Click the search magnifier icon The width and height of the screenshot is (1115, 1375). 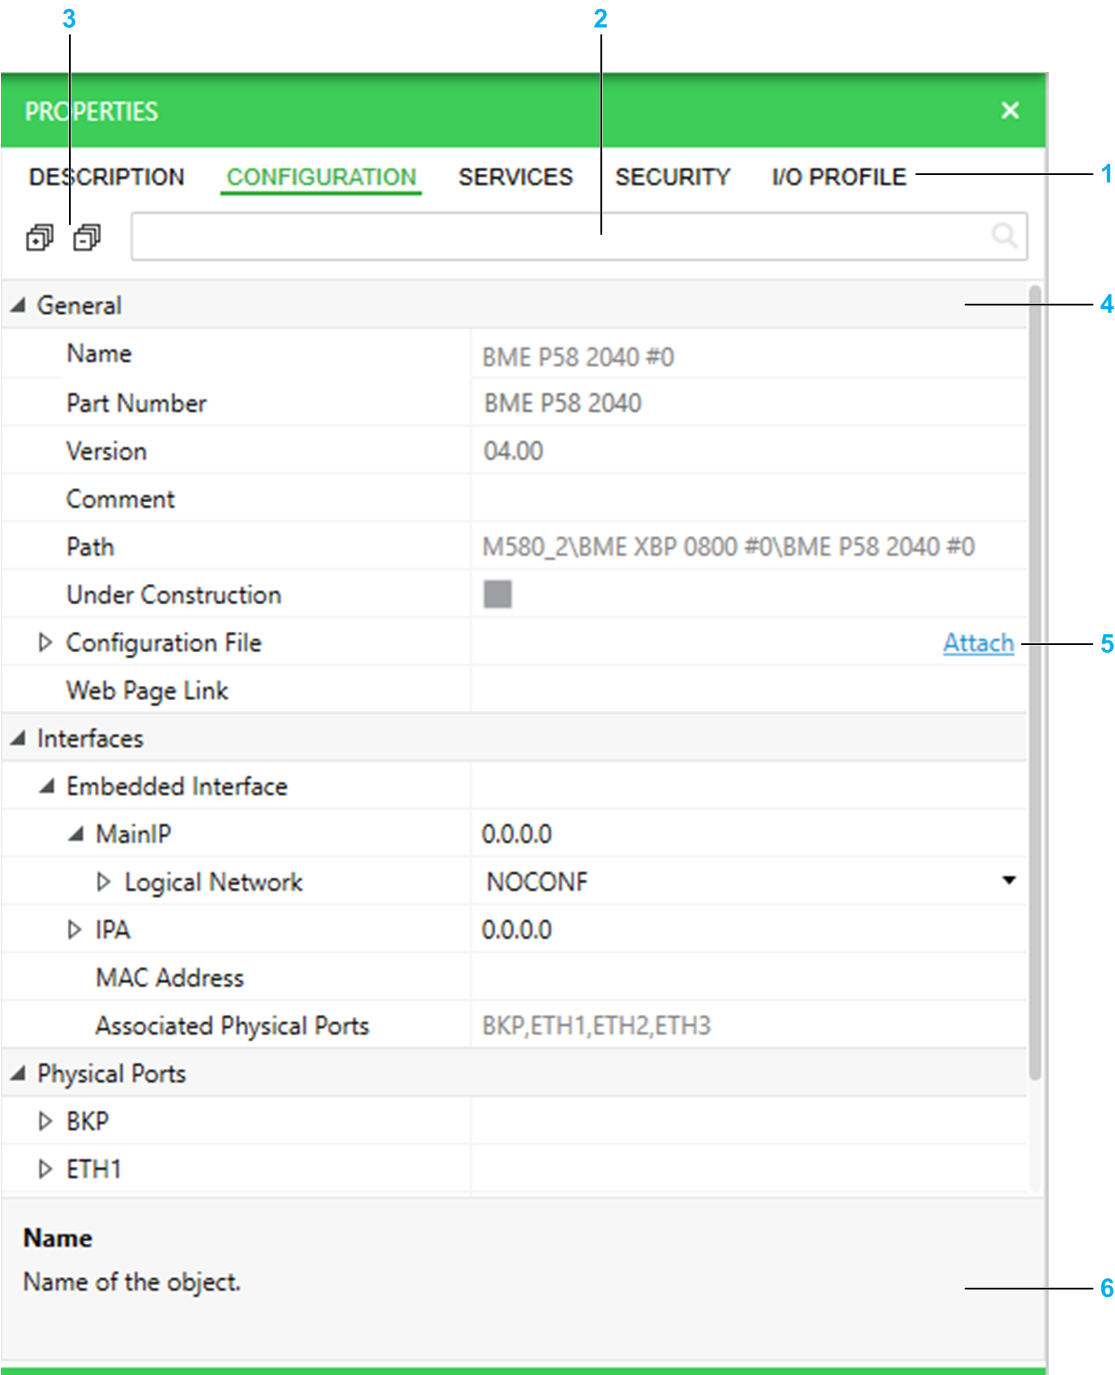point(1004,236)
